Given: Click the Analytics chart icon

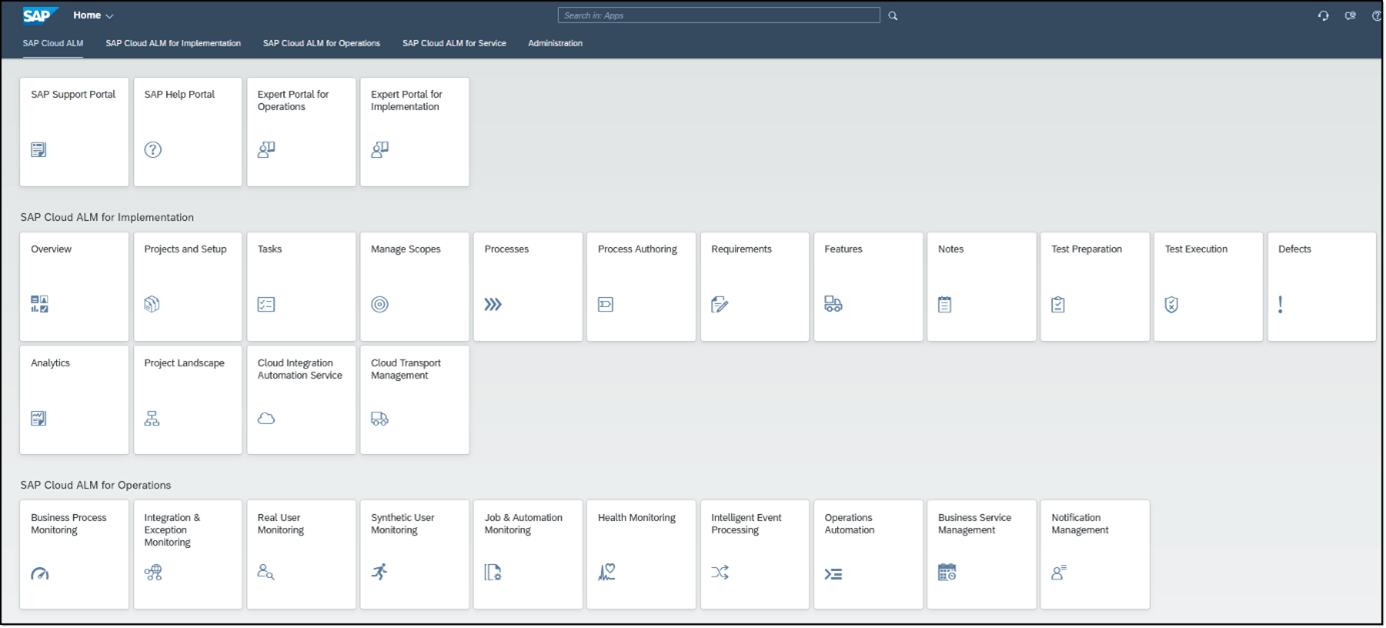Looking at the screenshot, I should [38, 418].
